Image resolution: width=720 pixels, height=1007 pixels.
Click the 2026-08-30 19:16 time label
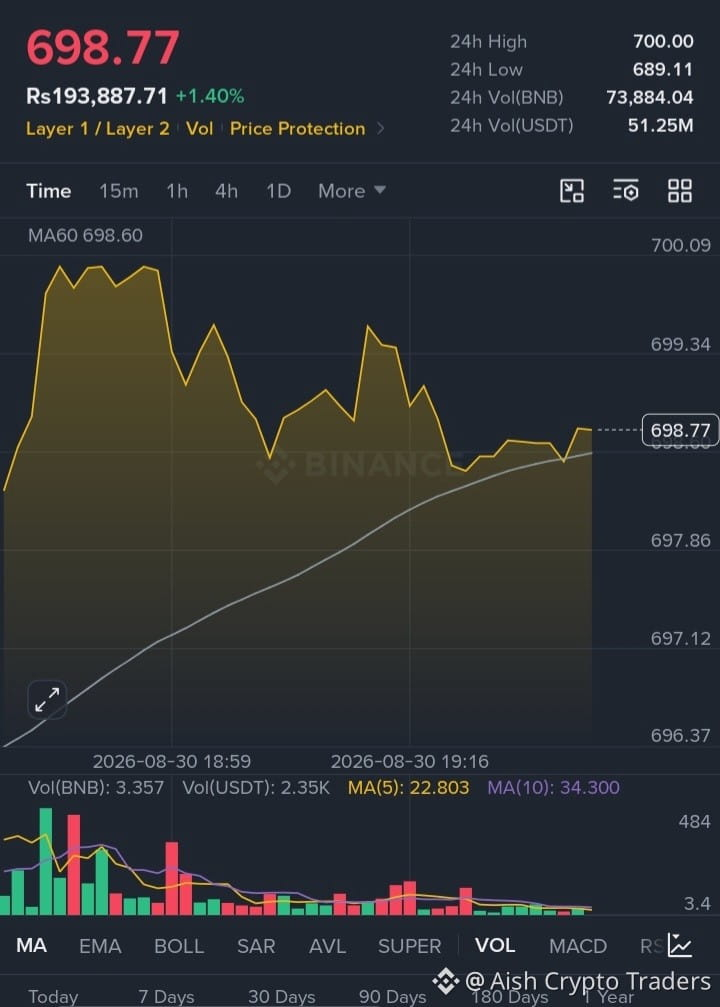tap(410, 762)
